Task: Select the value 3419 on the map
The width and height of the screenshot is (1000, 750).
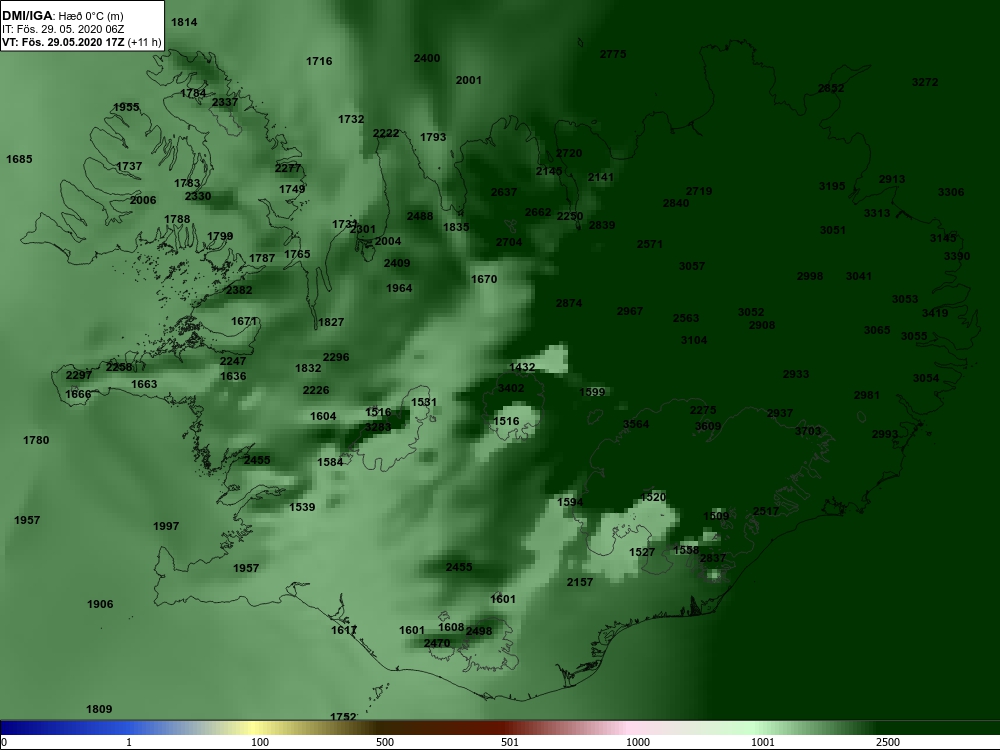Action: click(935, 313)
